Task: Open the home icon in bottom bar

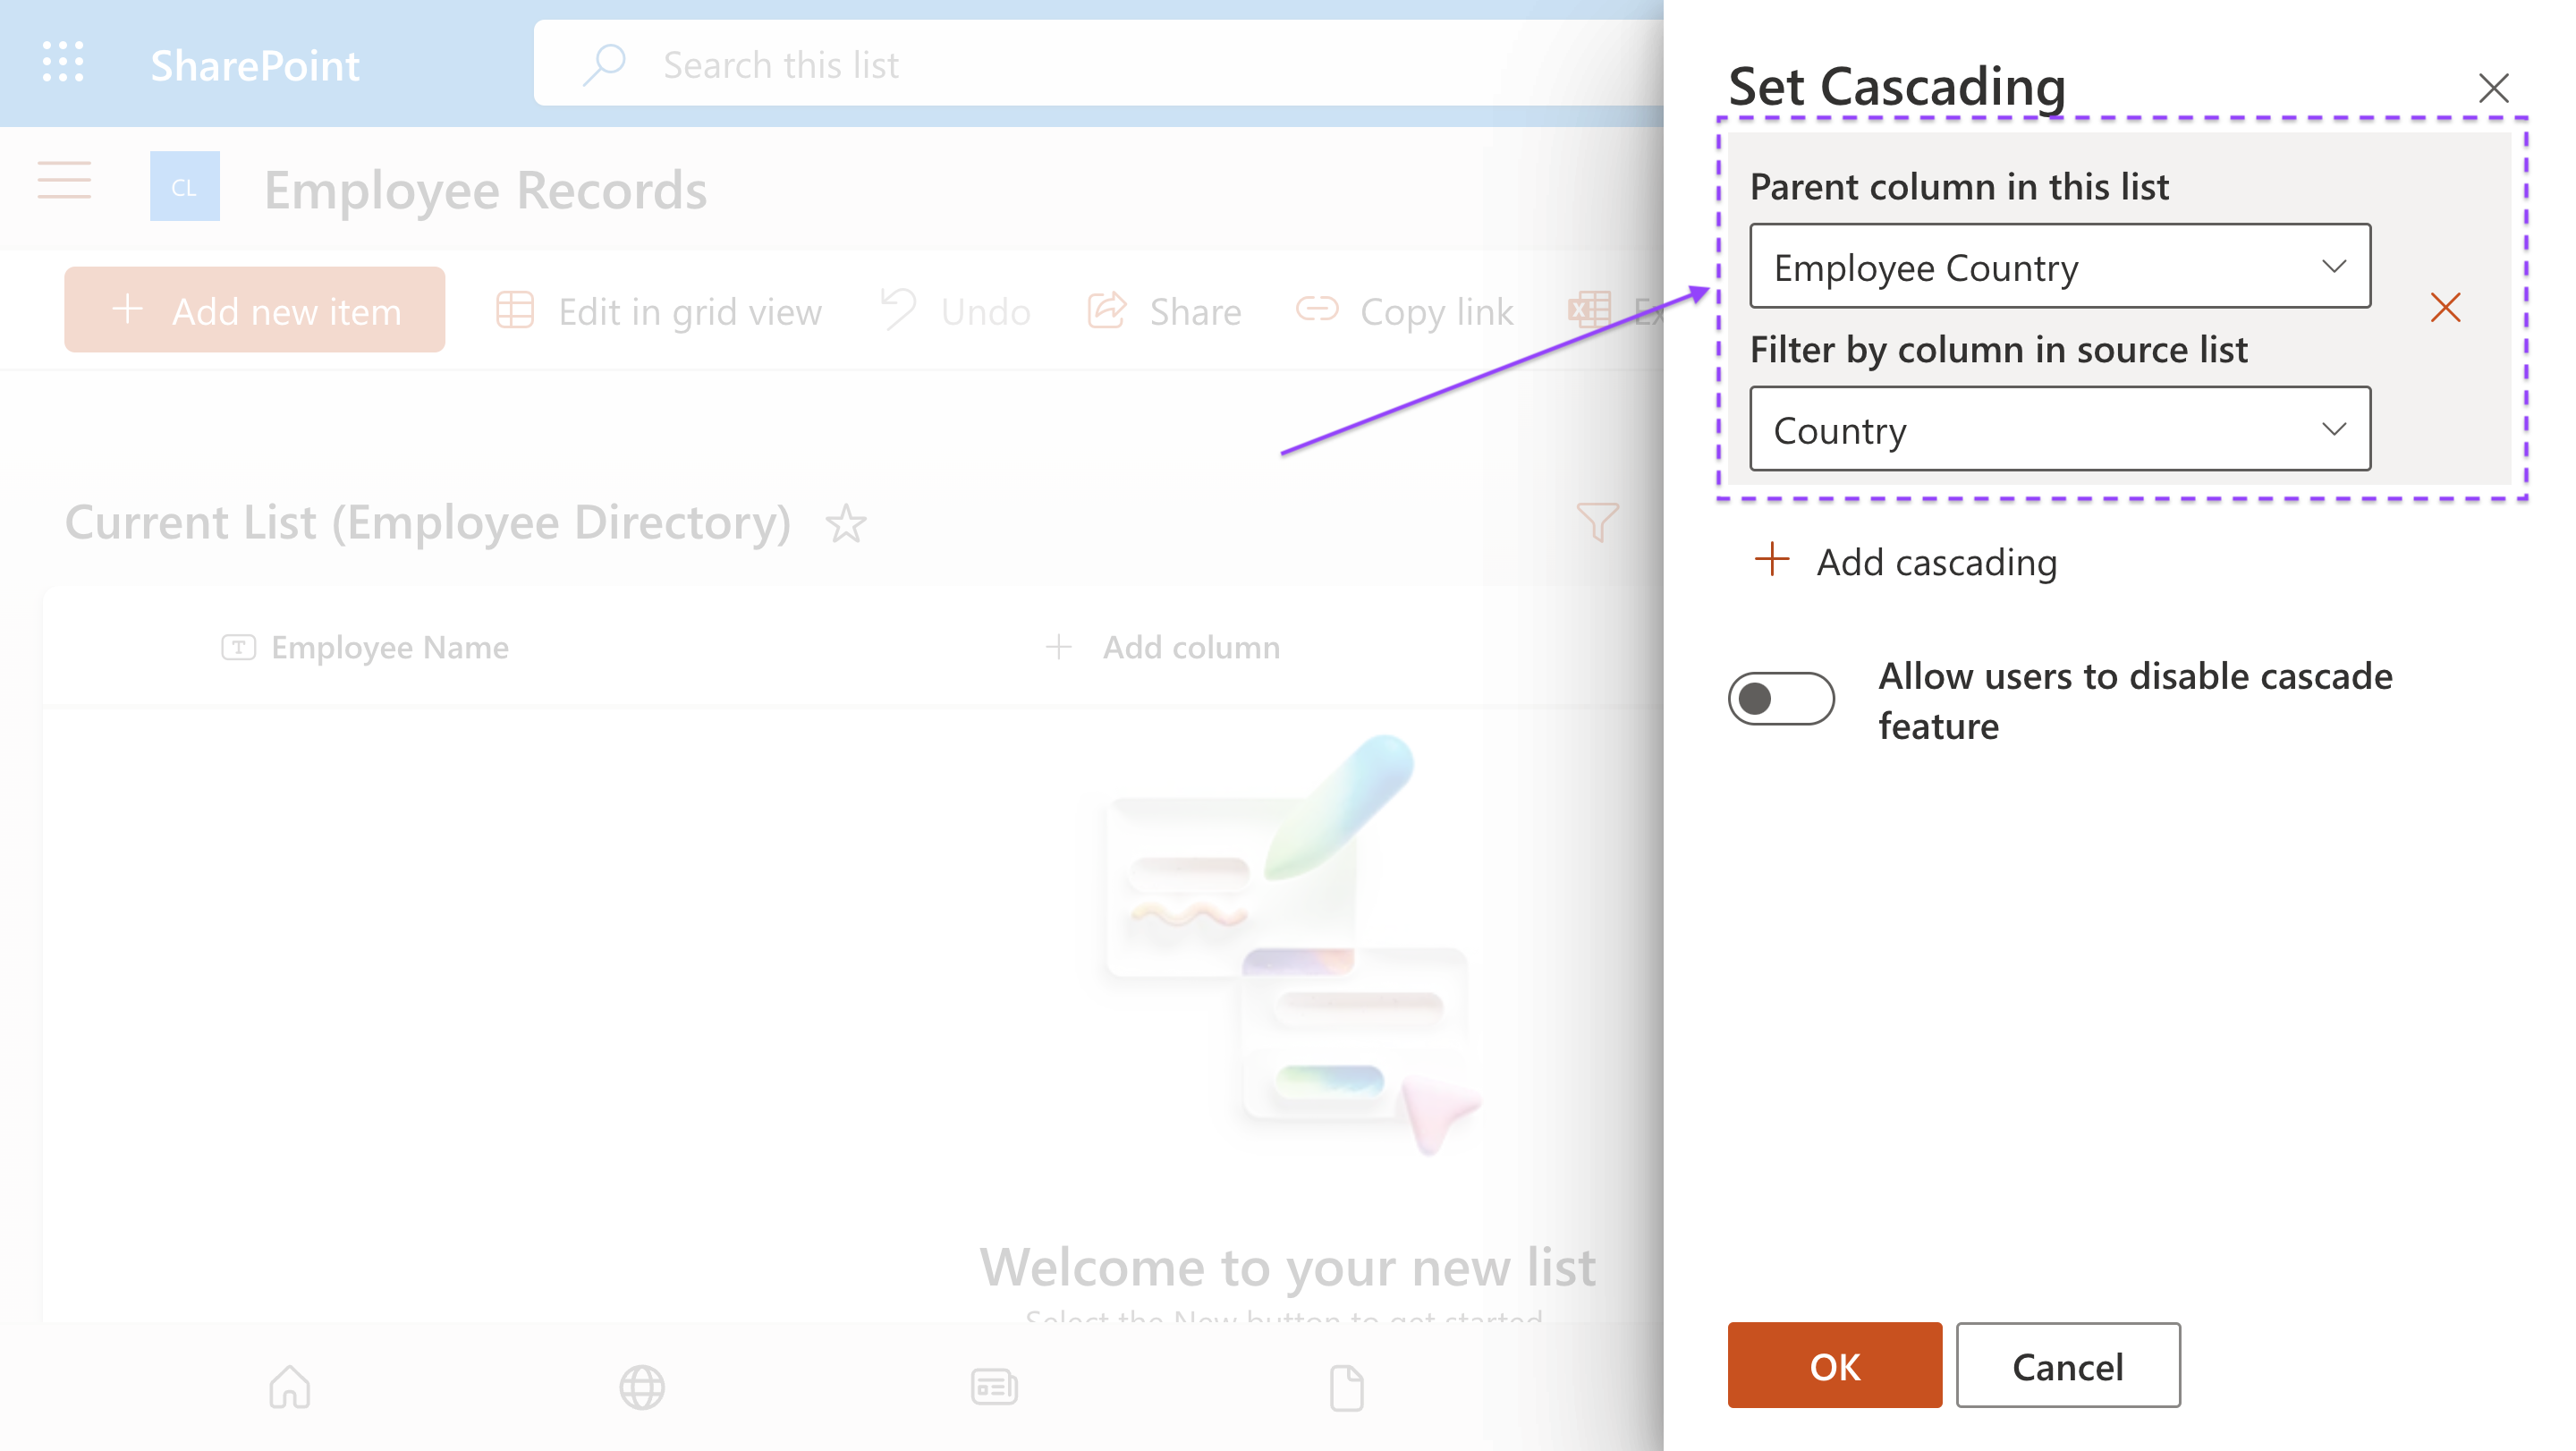Action: click(290, 1387)
